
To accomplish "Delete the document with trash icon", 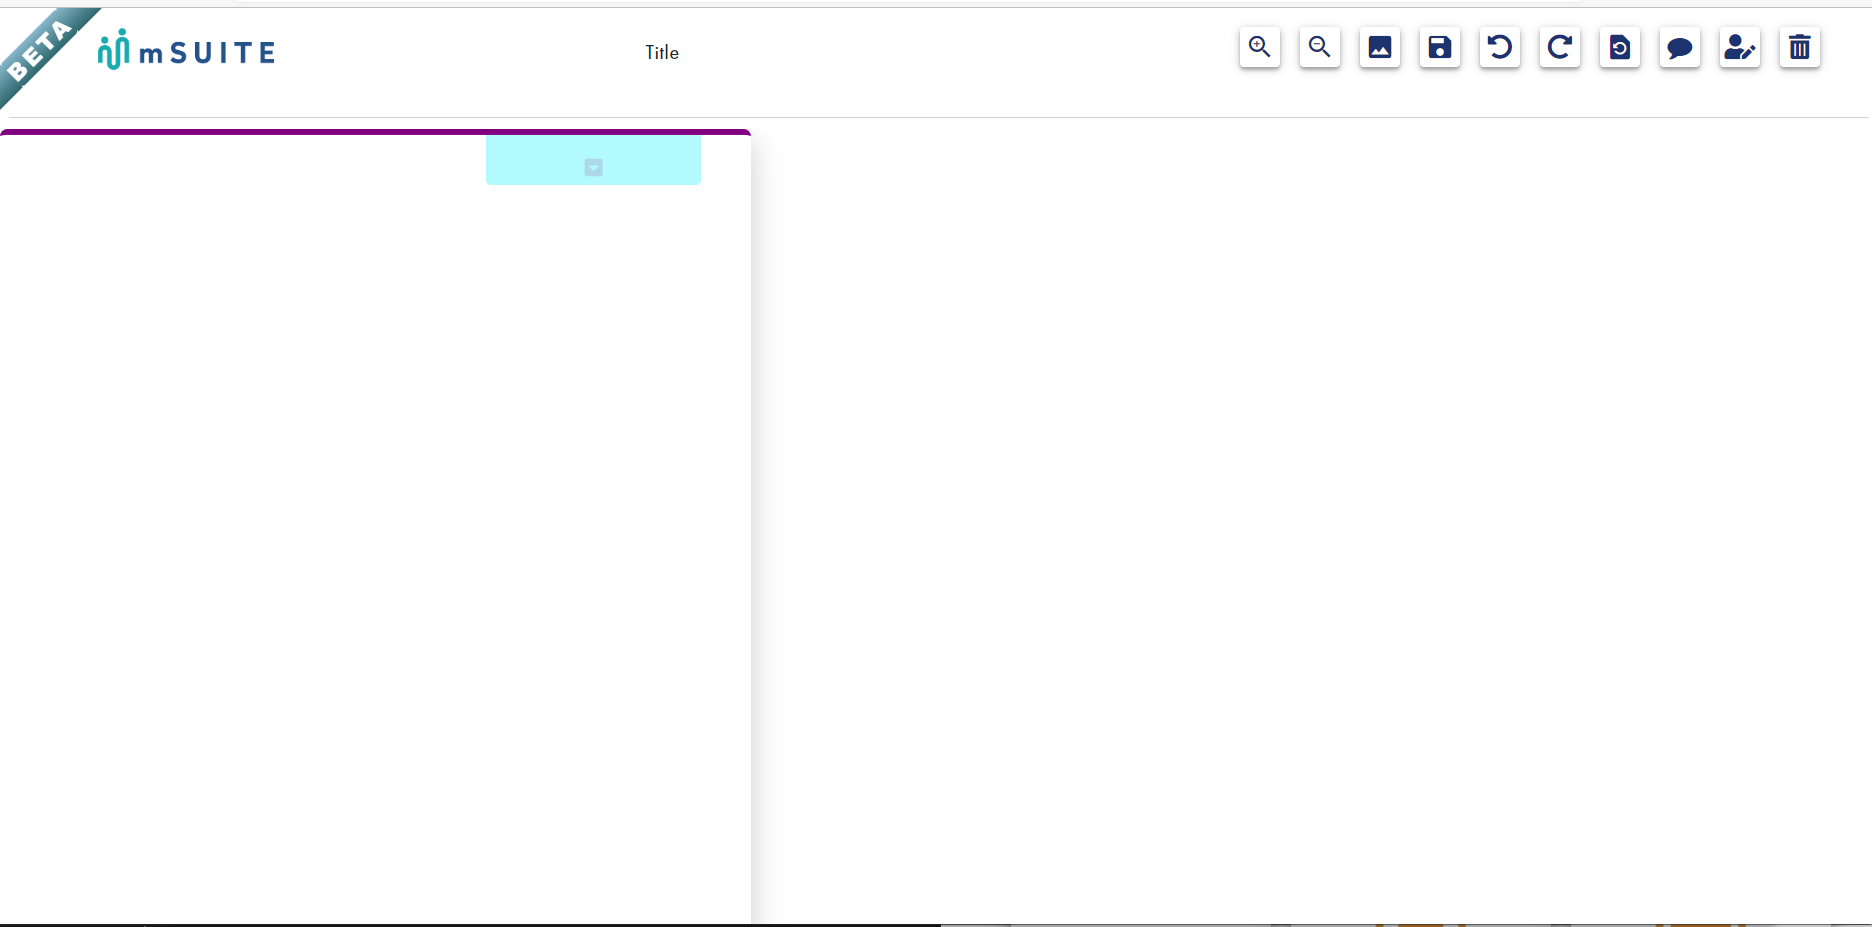I will click(x=1799, y=47).
